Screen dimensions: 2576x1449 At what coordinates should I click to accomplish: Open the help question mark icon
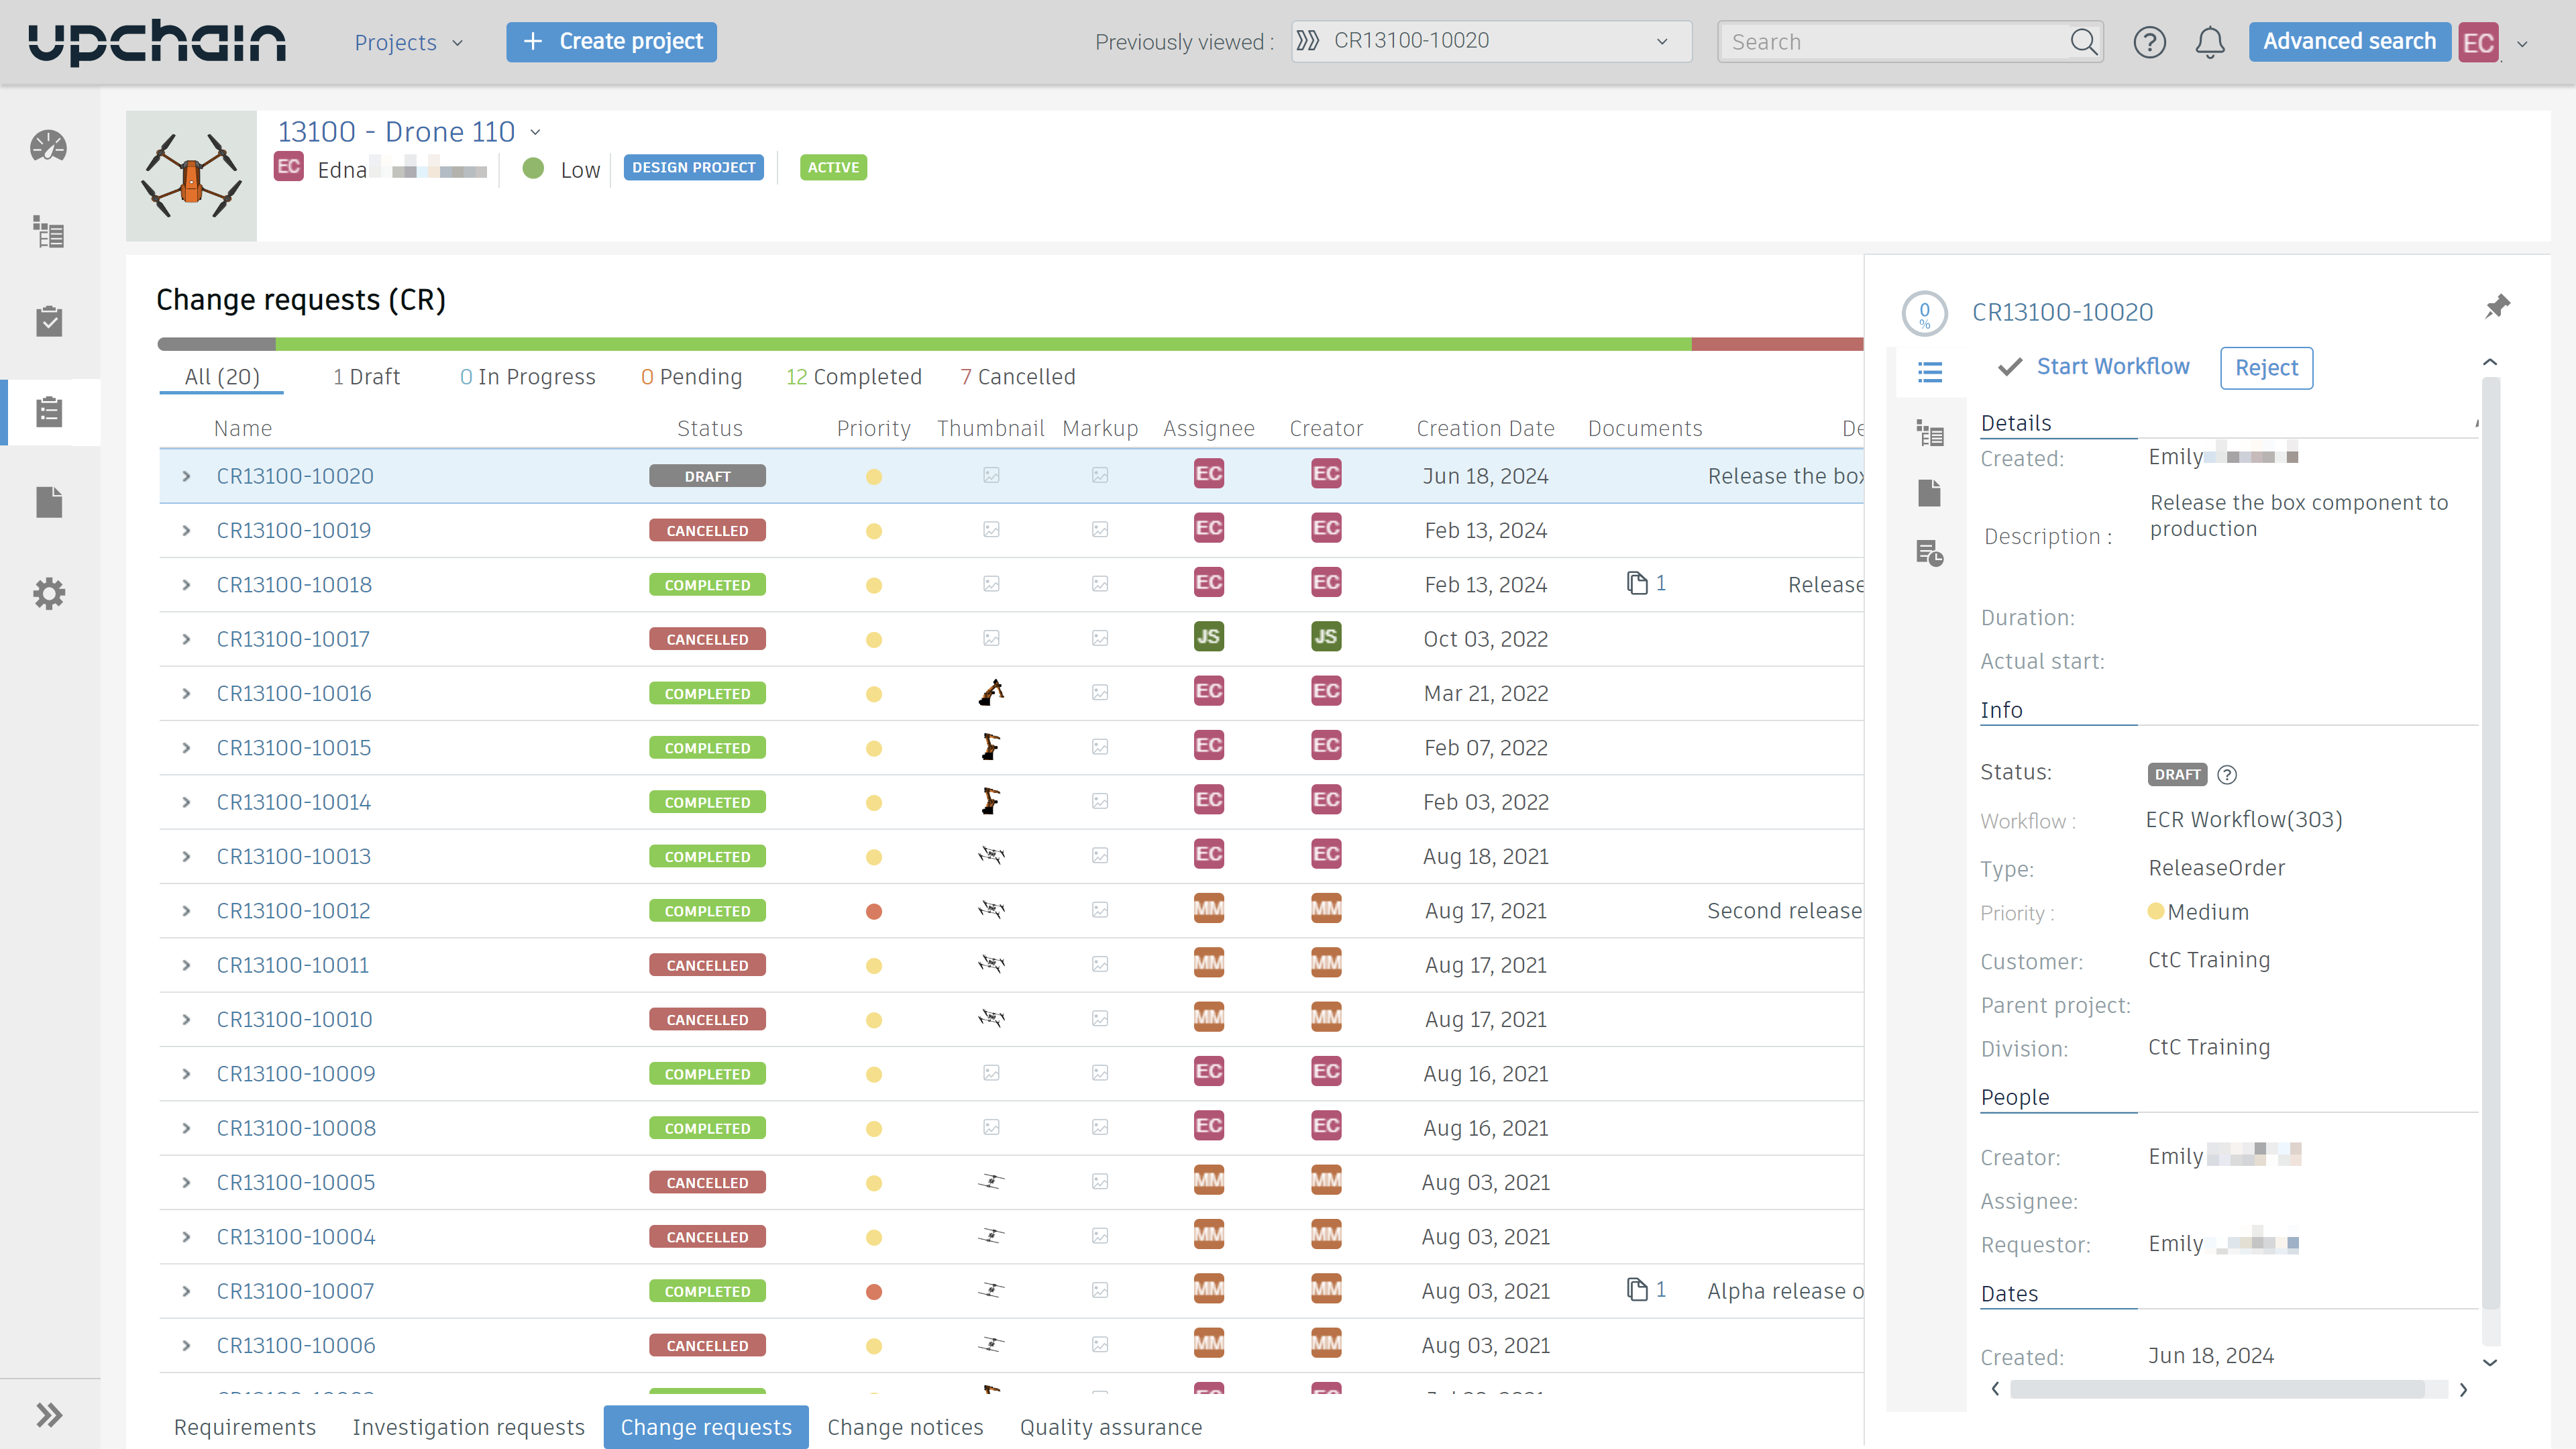pos(2149,42)
